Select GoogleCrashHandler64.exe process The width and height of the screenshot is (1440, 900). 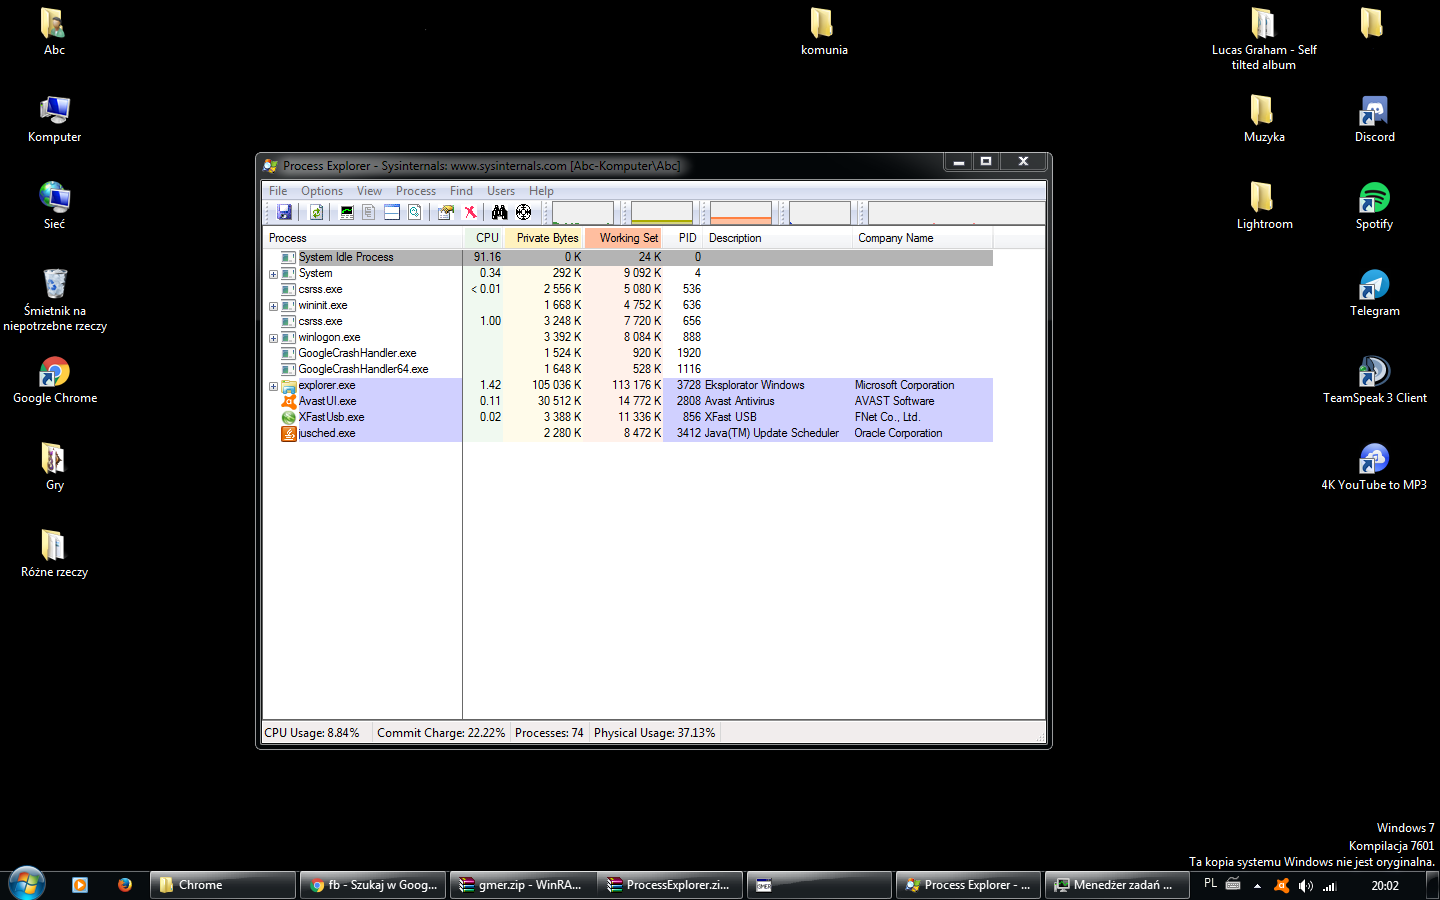(628, 369)
